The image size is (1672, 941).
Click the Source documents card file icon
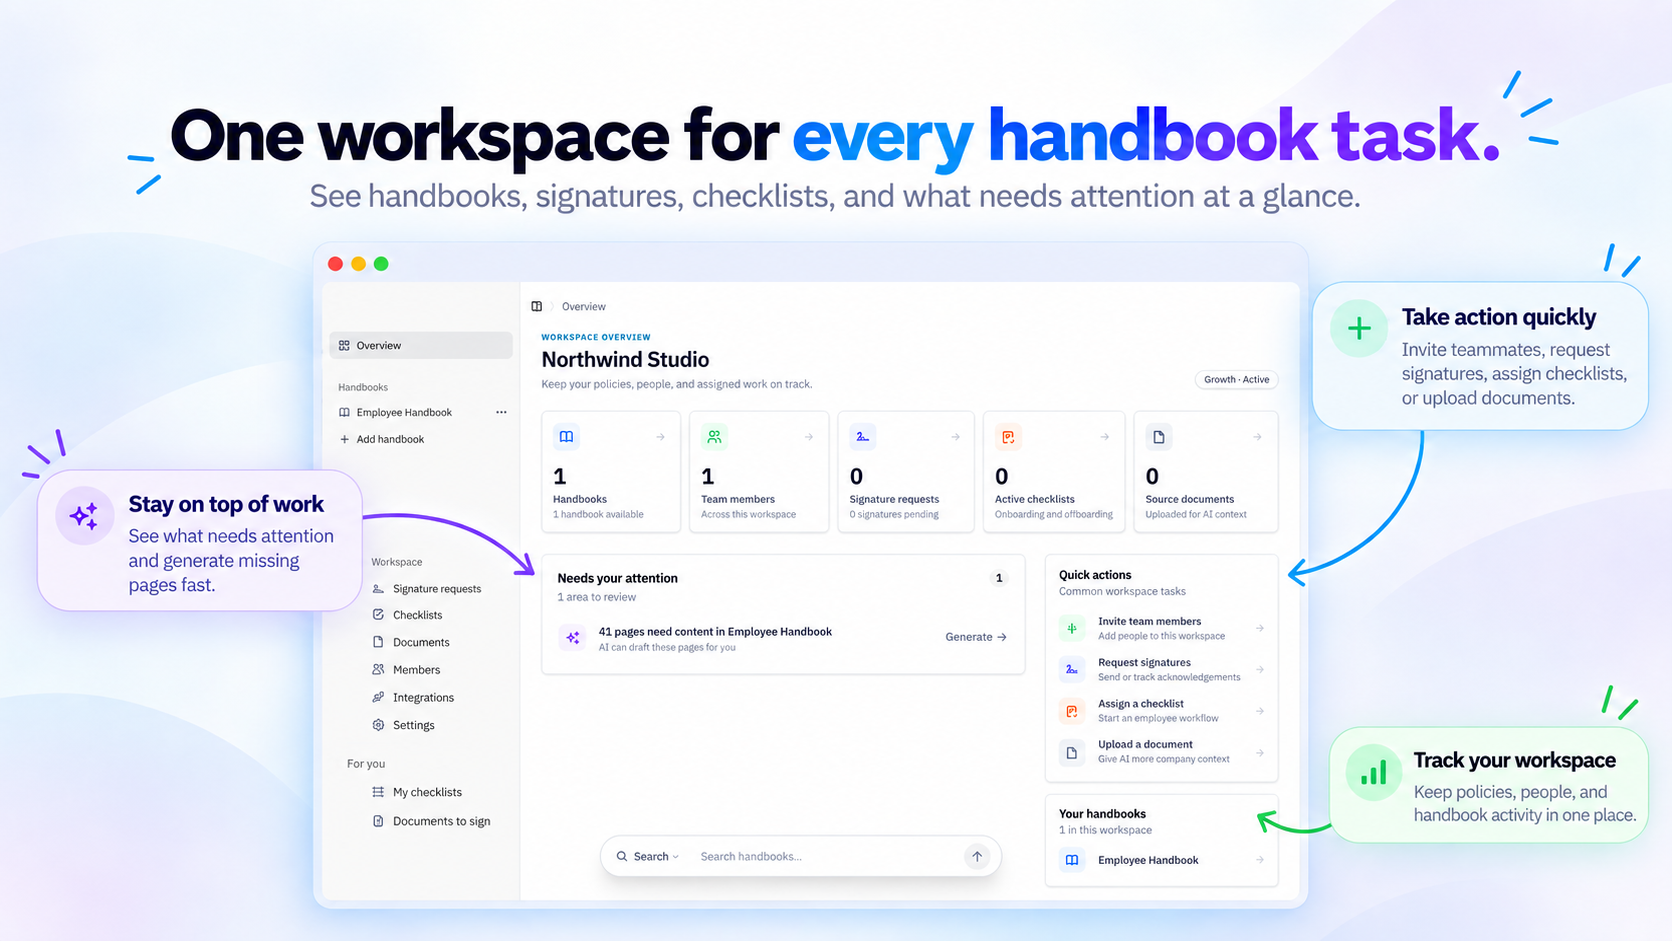(x=1159, y=437)
